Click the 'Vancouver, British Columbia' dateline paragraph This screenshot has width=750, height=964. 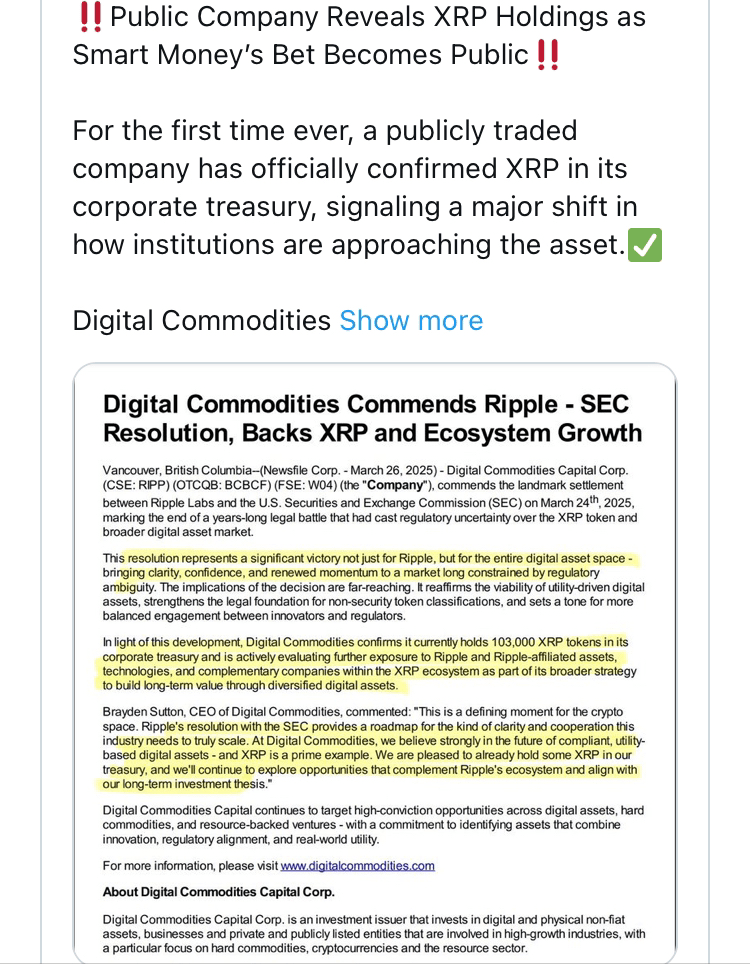coord(369,501)
